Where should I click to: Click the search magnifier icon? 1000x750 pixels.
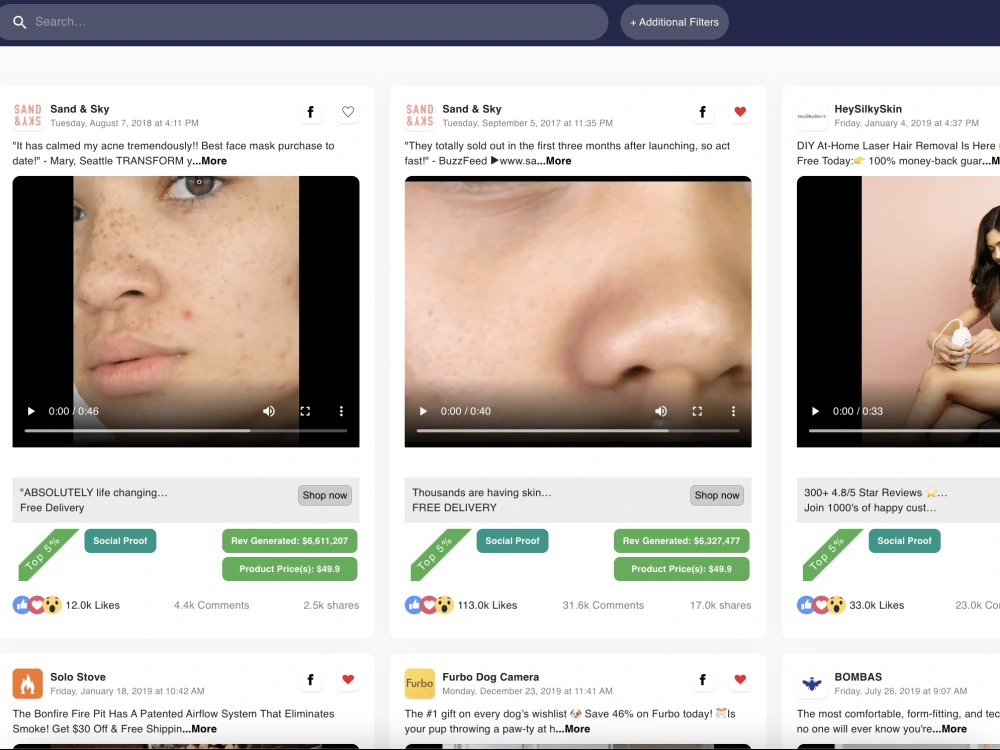point(20,22)
